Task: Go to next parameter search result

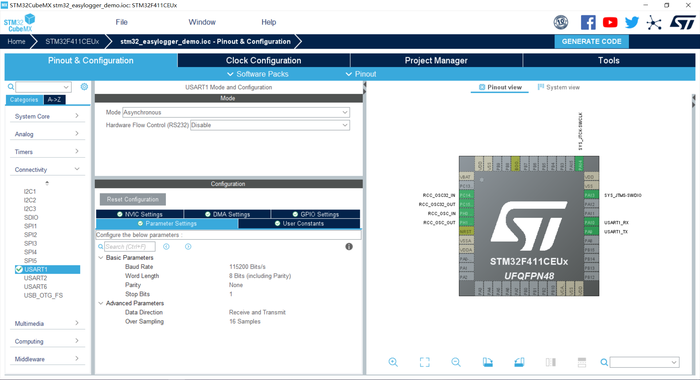Action: pyautogui.click(x=188, y=246)
